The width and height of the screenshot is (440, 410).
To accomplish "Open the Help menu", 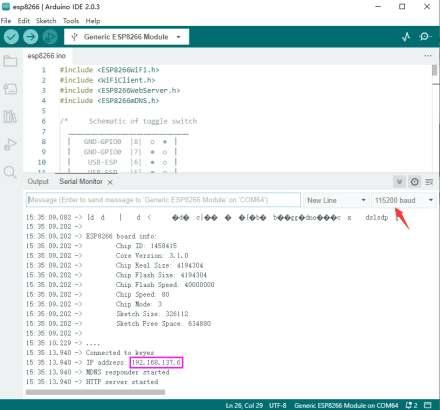I will [93, 21].
